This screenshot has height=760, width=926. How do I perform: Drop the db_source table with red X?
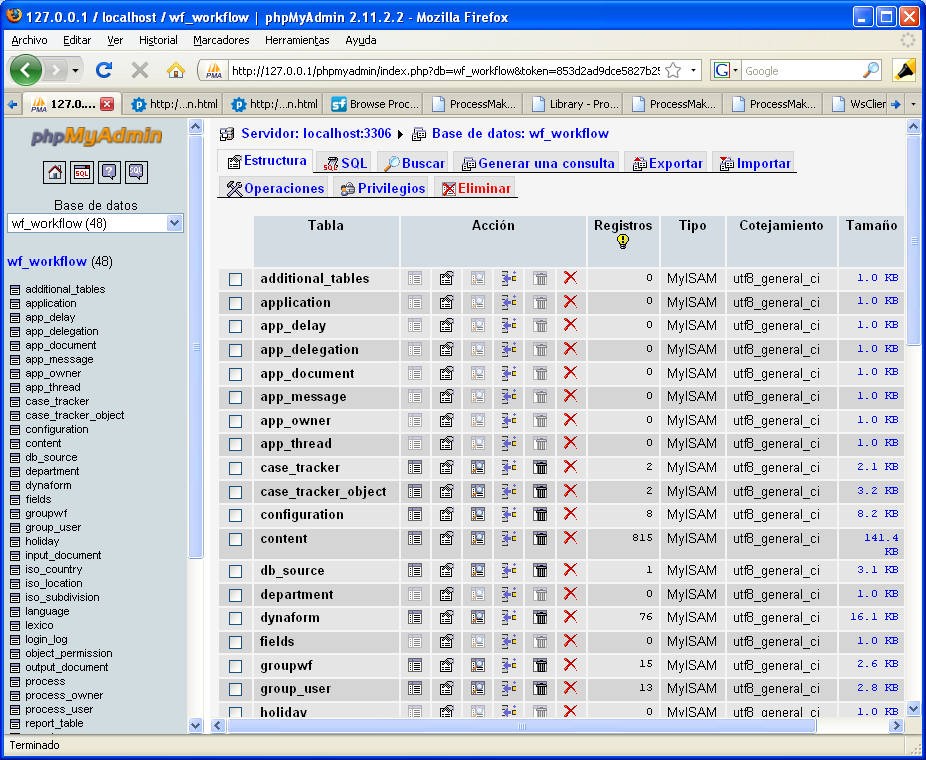[570, 570]
